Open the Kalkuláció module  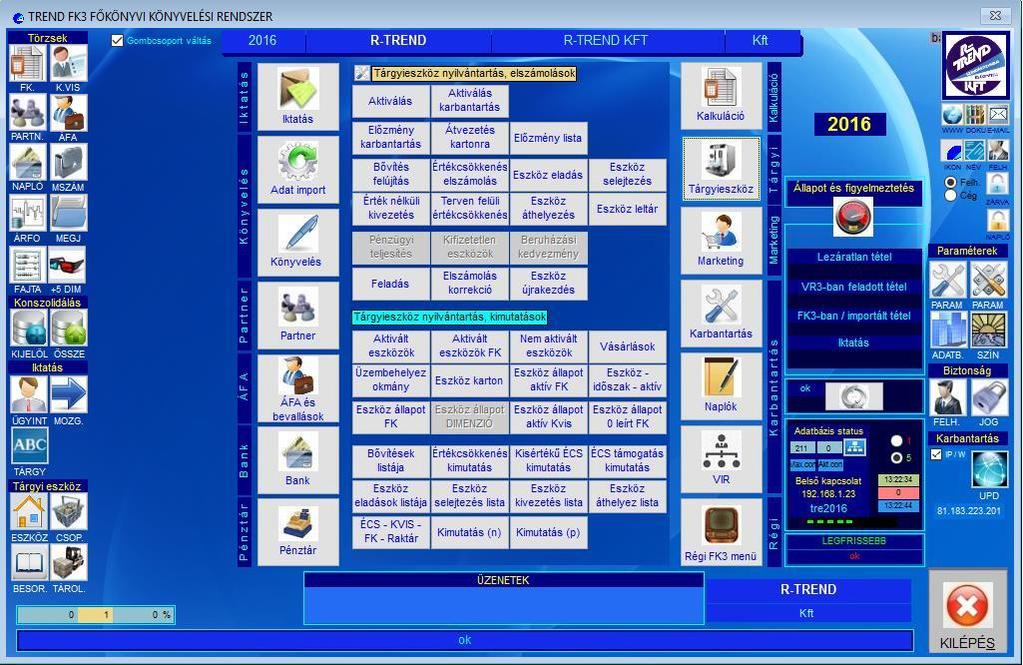pyautogui.click(x=721, y=96)
